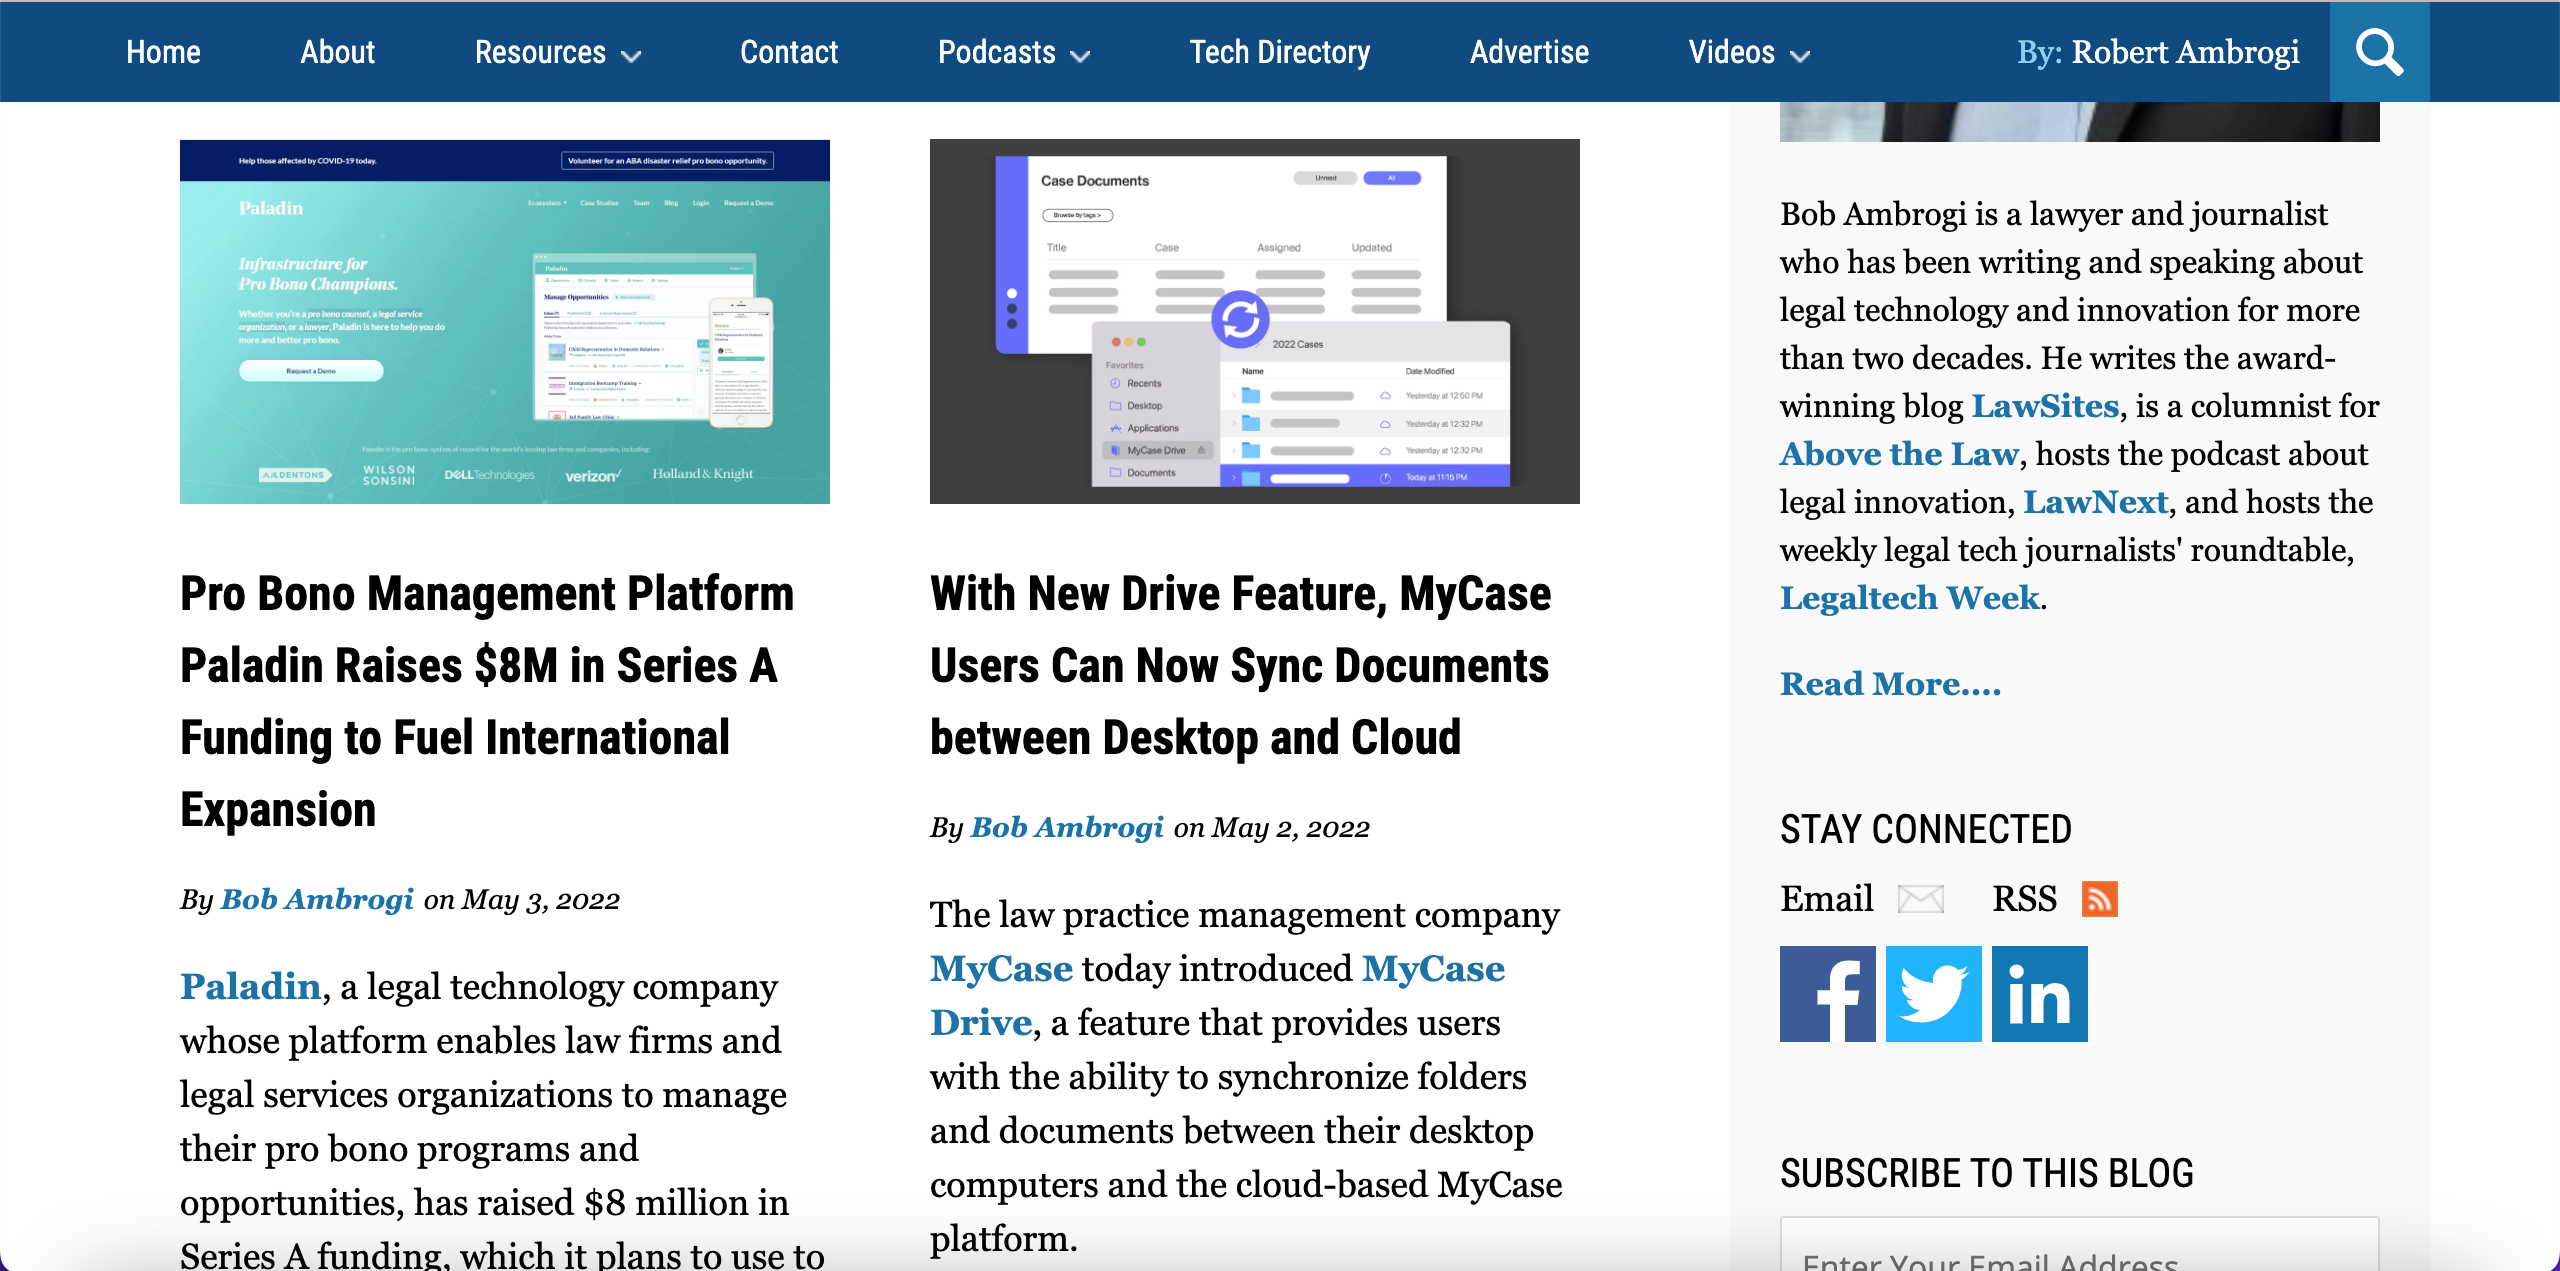Select the Advertise menu item
2560x1271 pixels.
tap(1529, 52)
